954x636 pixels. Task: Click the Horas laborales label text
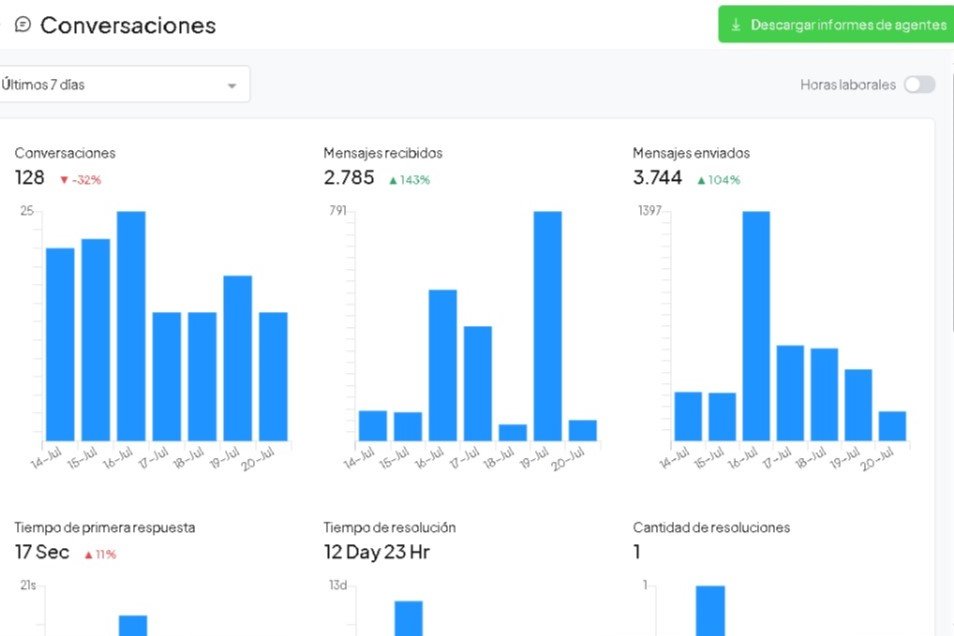coord(847,85)
